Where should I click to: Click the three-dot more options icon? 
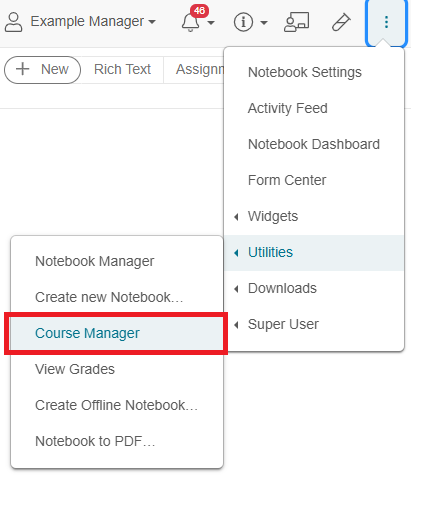click(386, 22)
